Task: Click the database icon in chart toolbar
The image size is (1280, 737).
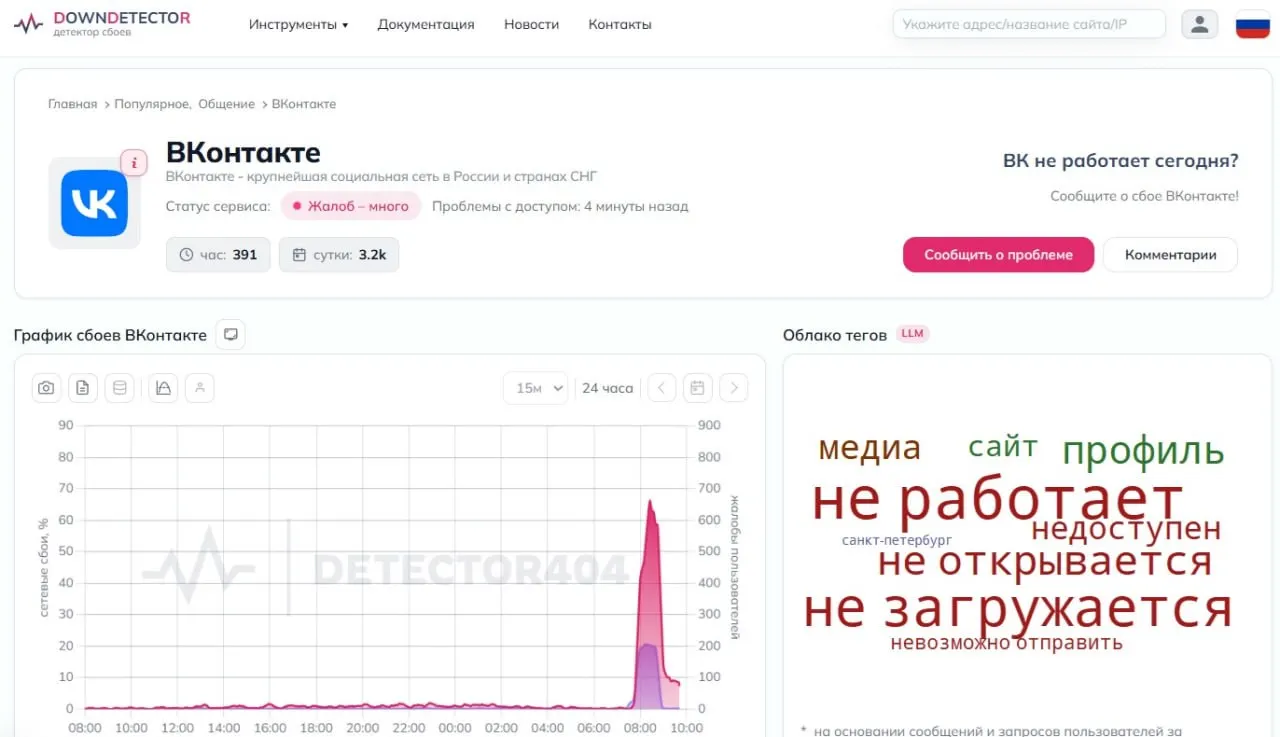Action: click(120, 388)
